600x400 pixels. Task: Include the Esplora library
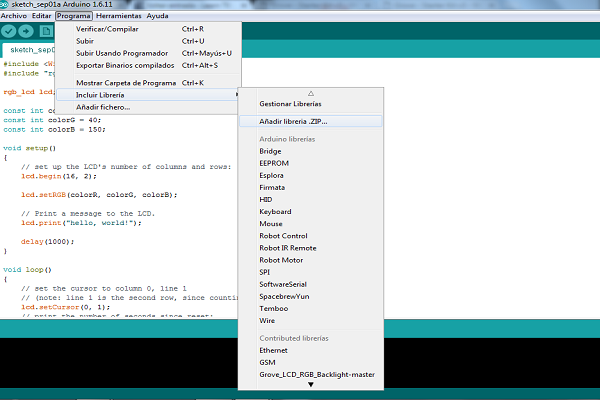[311, 175]
